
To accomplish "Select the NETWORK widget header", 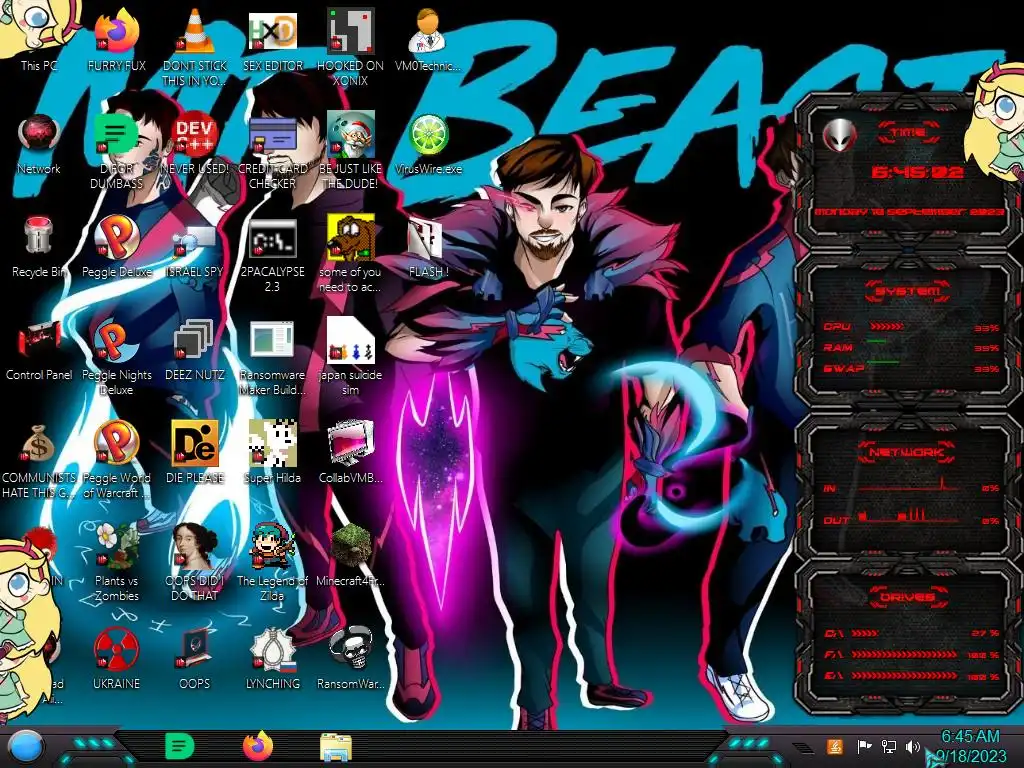I will (x=908, y=452).
